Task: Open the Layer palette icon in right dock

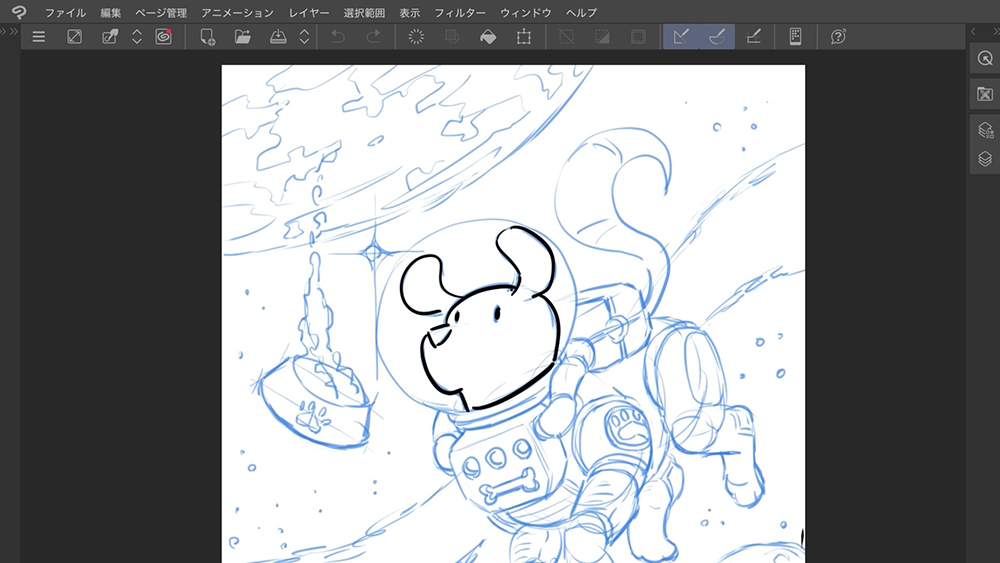Action: pyautogui.click(x=984, y=159)
